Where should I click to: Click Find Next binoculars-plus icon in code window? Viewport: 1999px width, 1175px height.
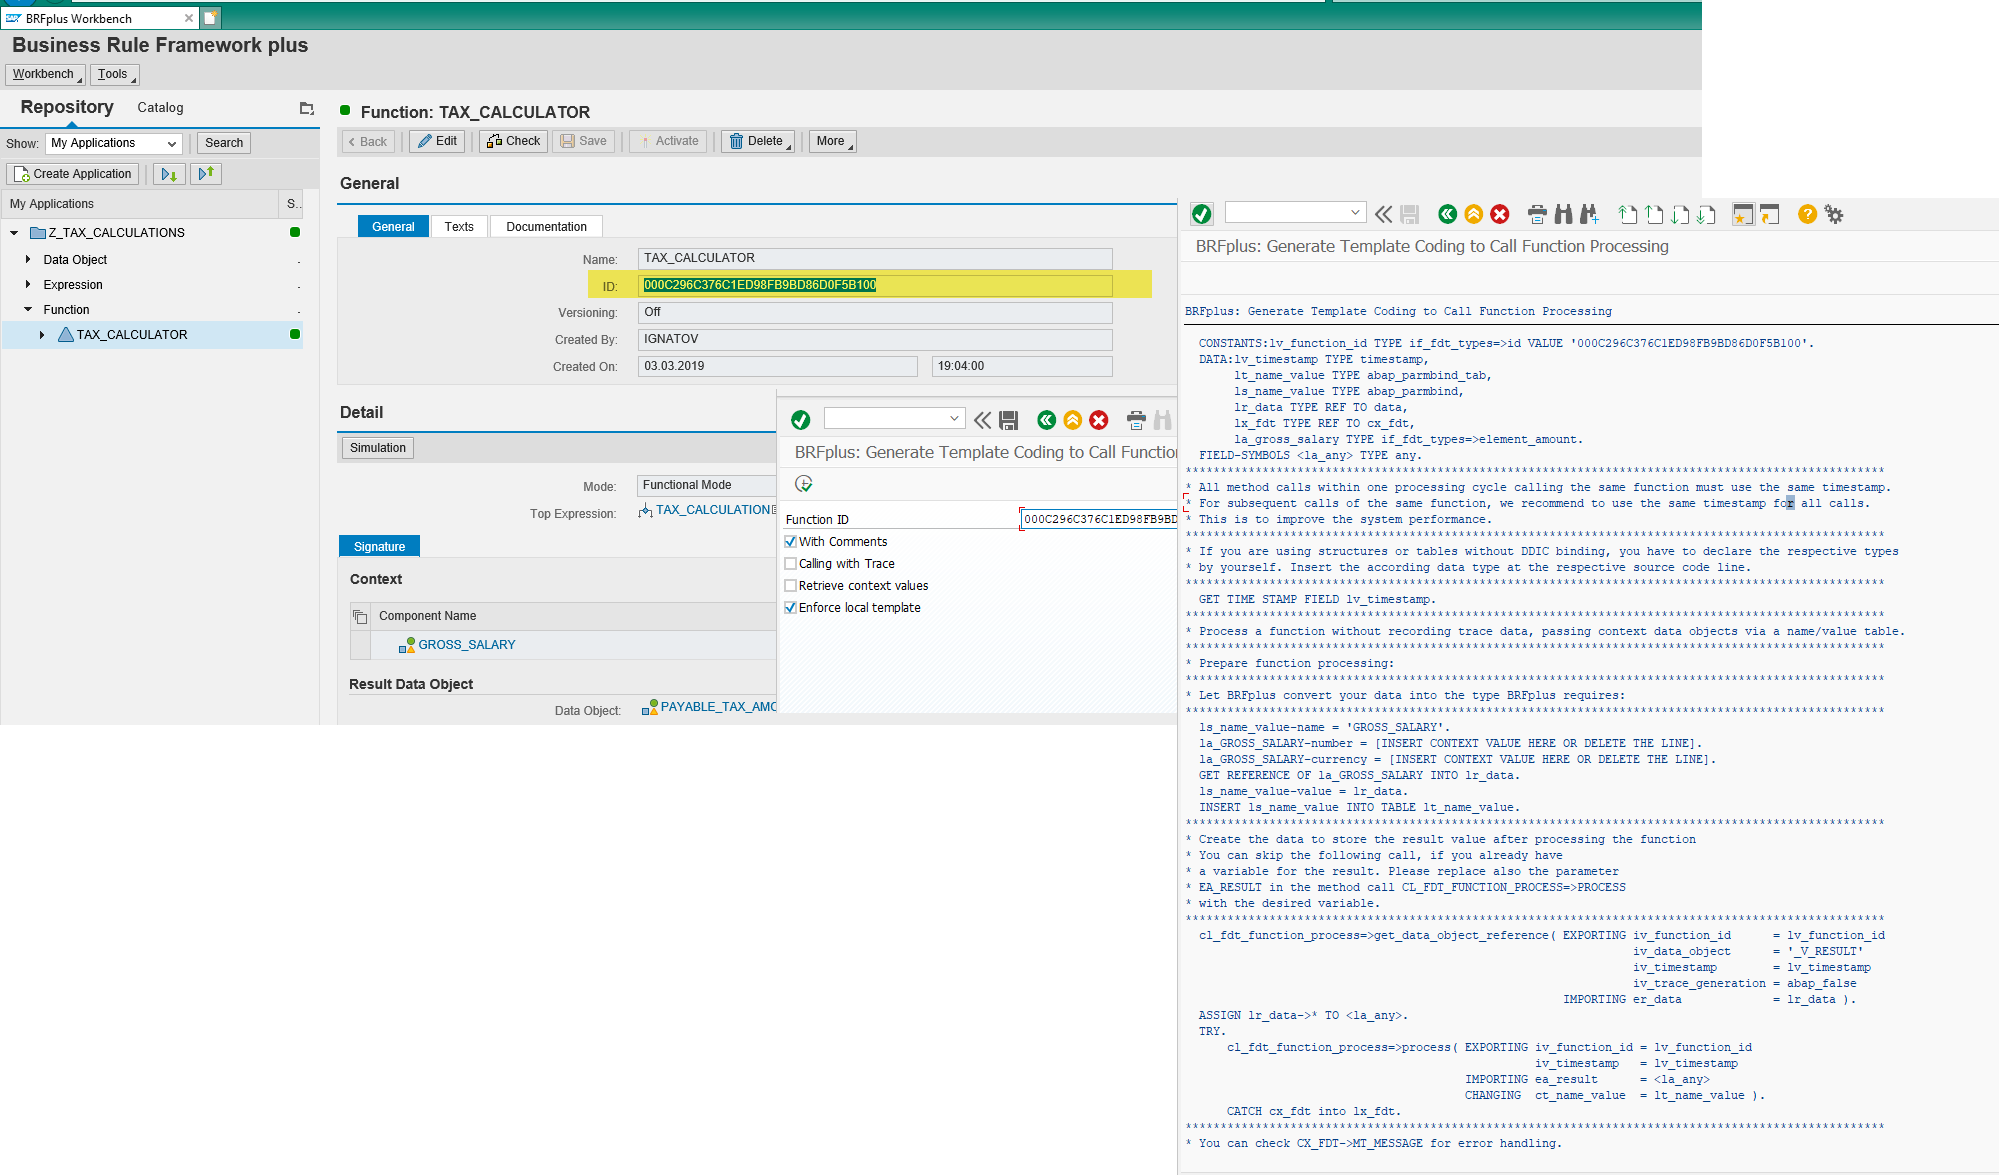click(x=1589, y=214)
